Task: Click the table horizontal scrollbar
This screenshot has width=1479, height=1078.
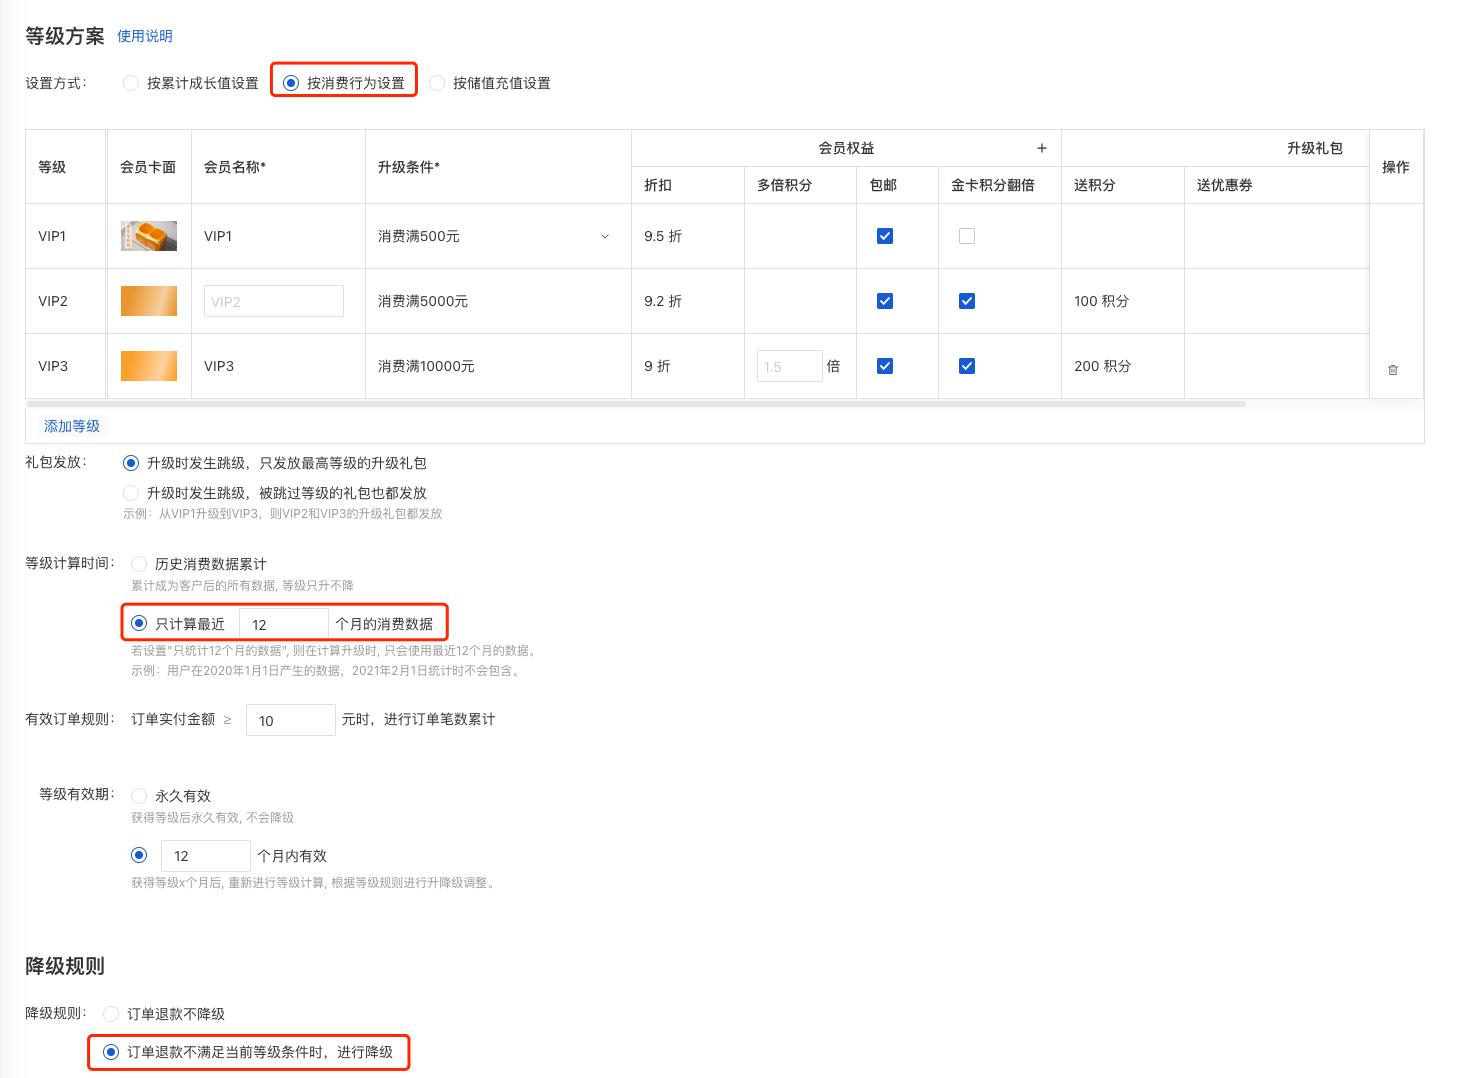Action: (x=636, y=404)
